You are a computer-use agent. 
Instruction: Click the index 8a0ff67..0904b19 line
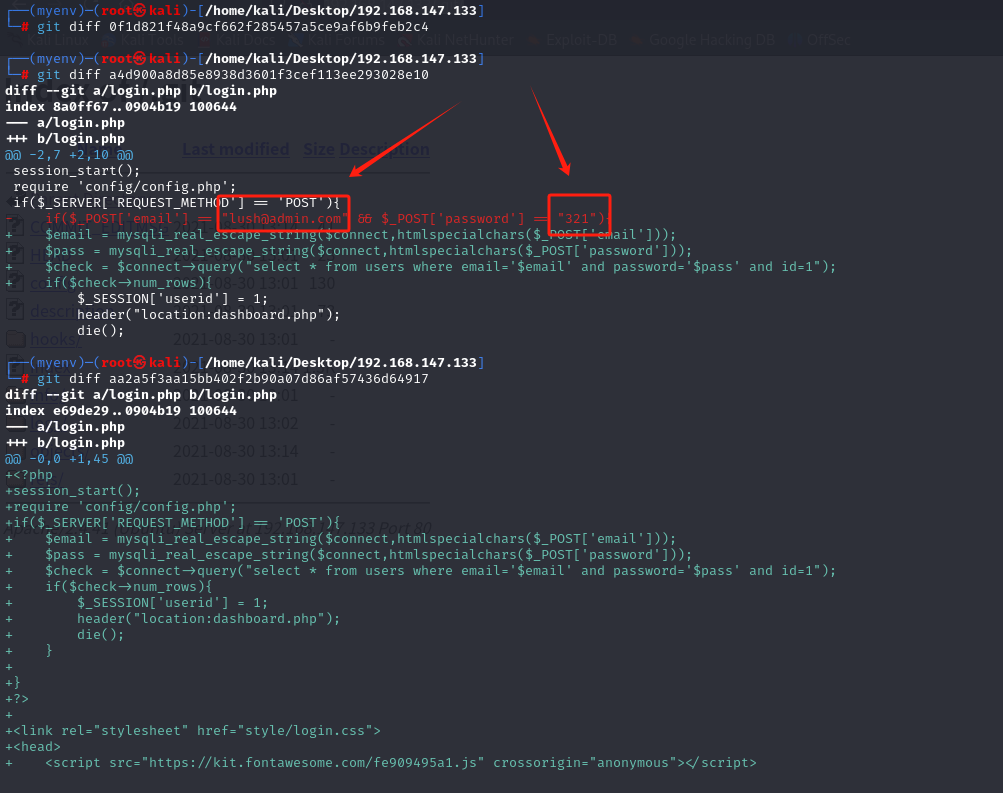coord(121,107)
